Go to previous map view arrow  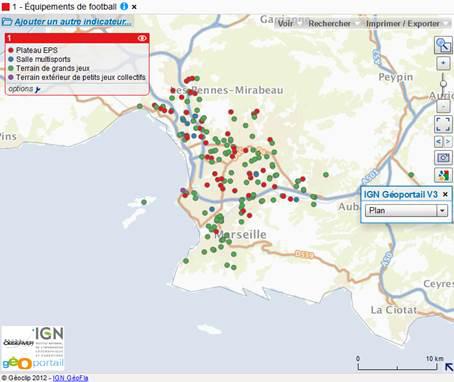439,142
